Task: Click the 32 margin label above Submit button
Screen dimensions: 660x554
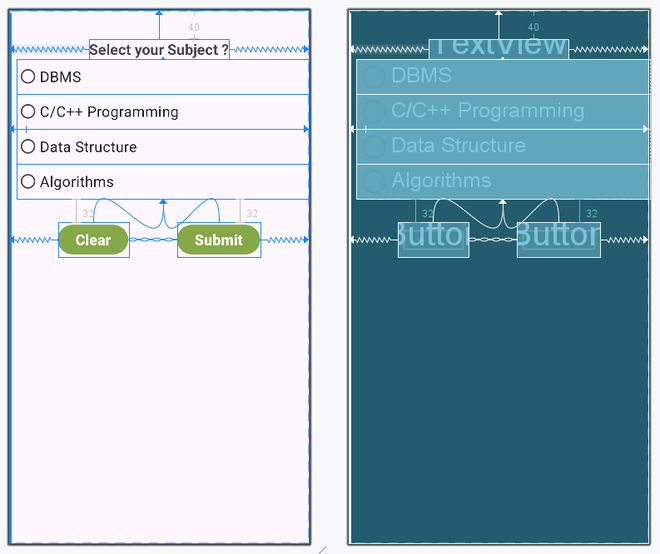Action: pyautogui.click(x=252, y=213)
